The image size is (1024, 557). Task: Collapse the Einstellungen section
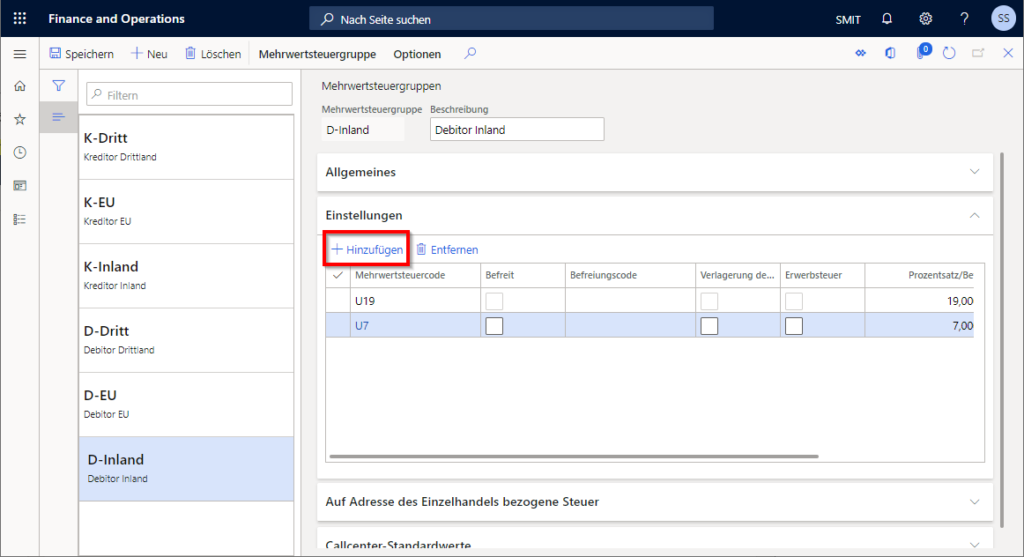(x=655, y=215)
